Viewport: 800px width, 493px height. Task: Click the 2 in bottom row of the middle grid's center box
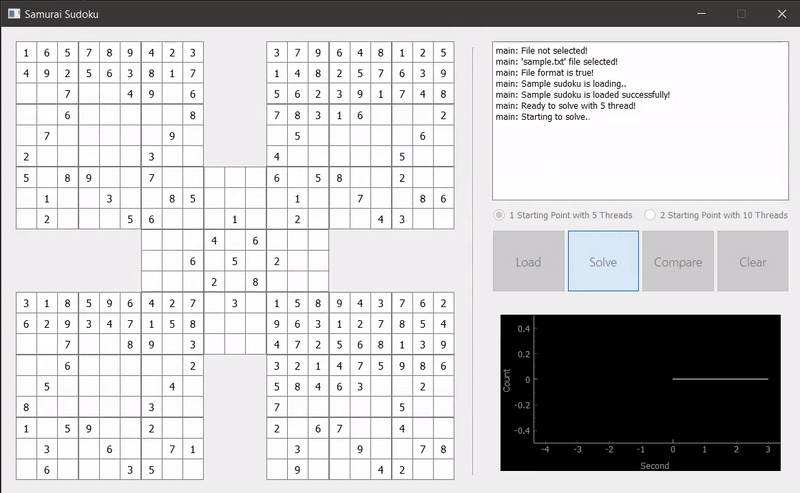(214, 282)
